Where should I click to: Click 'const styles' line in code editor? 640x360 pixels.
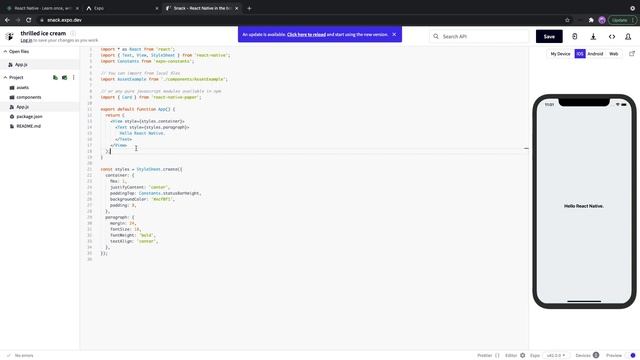pos(141,169)
